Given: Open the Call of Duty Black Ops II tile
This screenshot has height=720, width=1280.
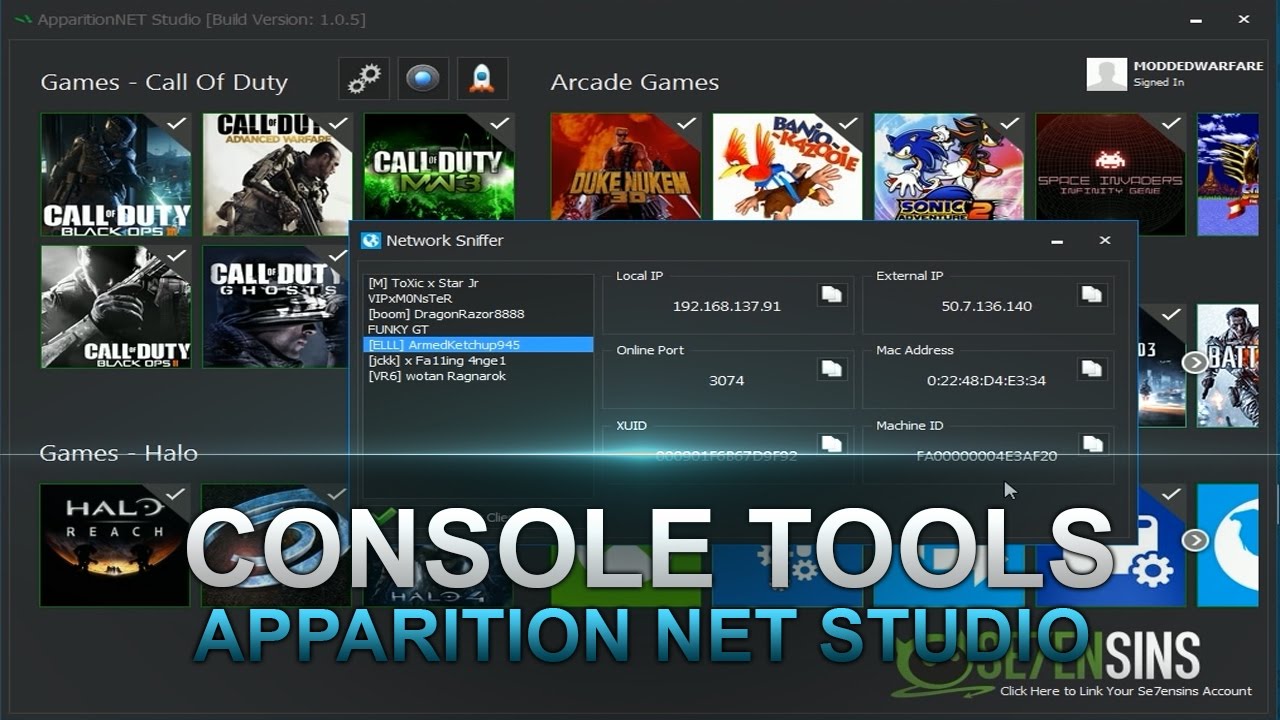Looking at the screenshot, I should coord(116,307).
